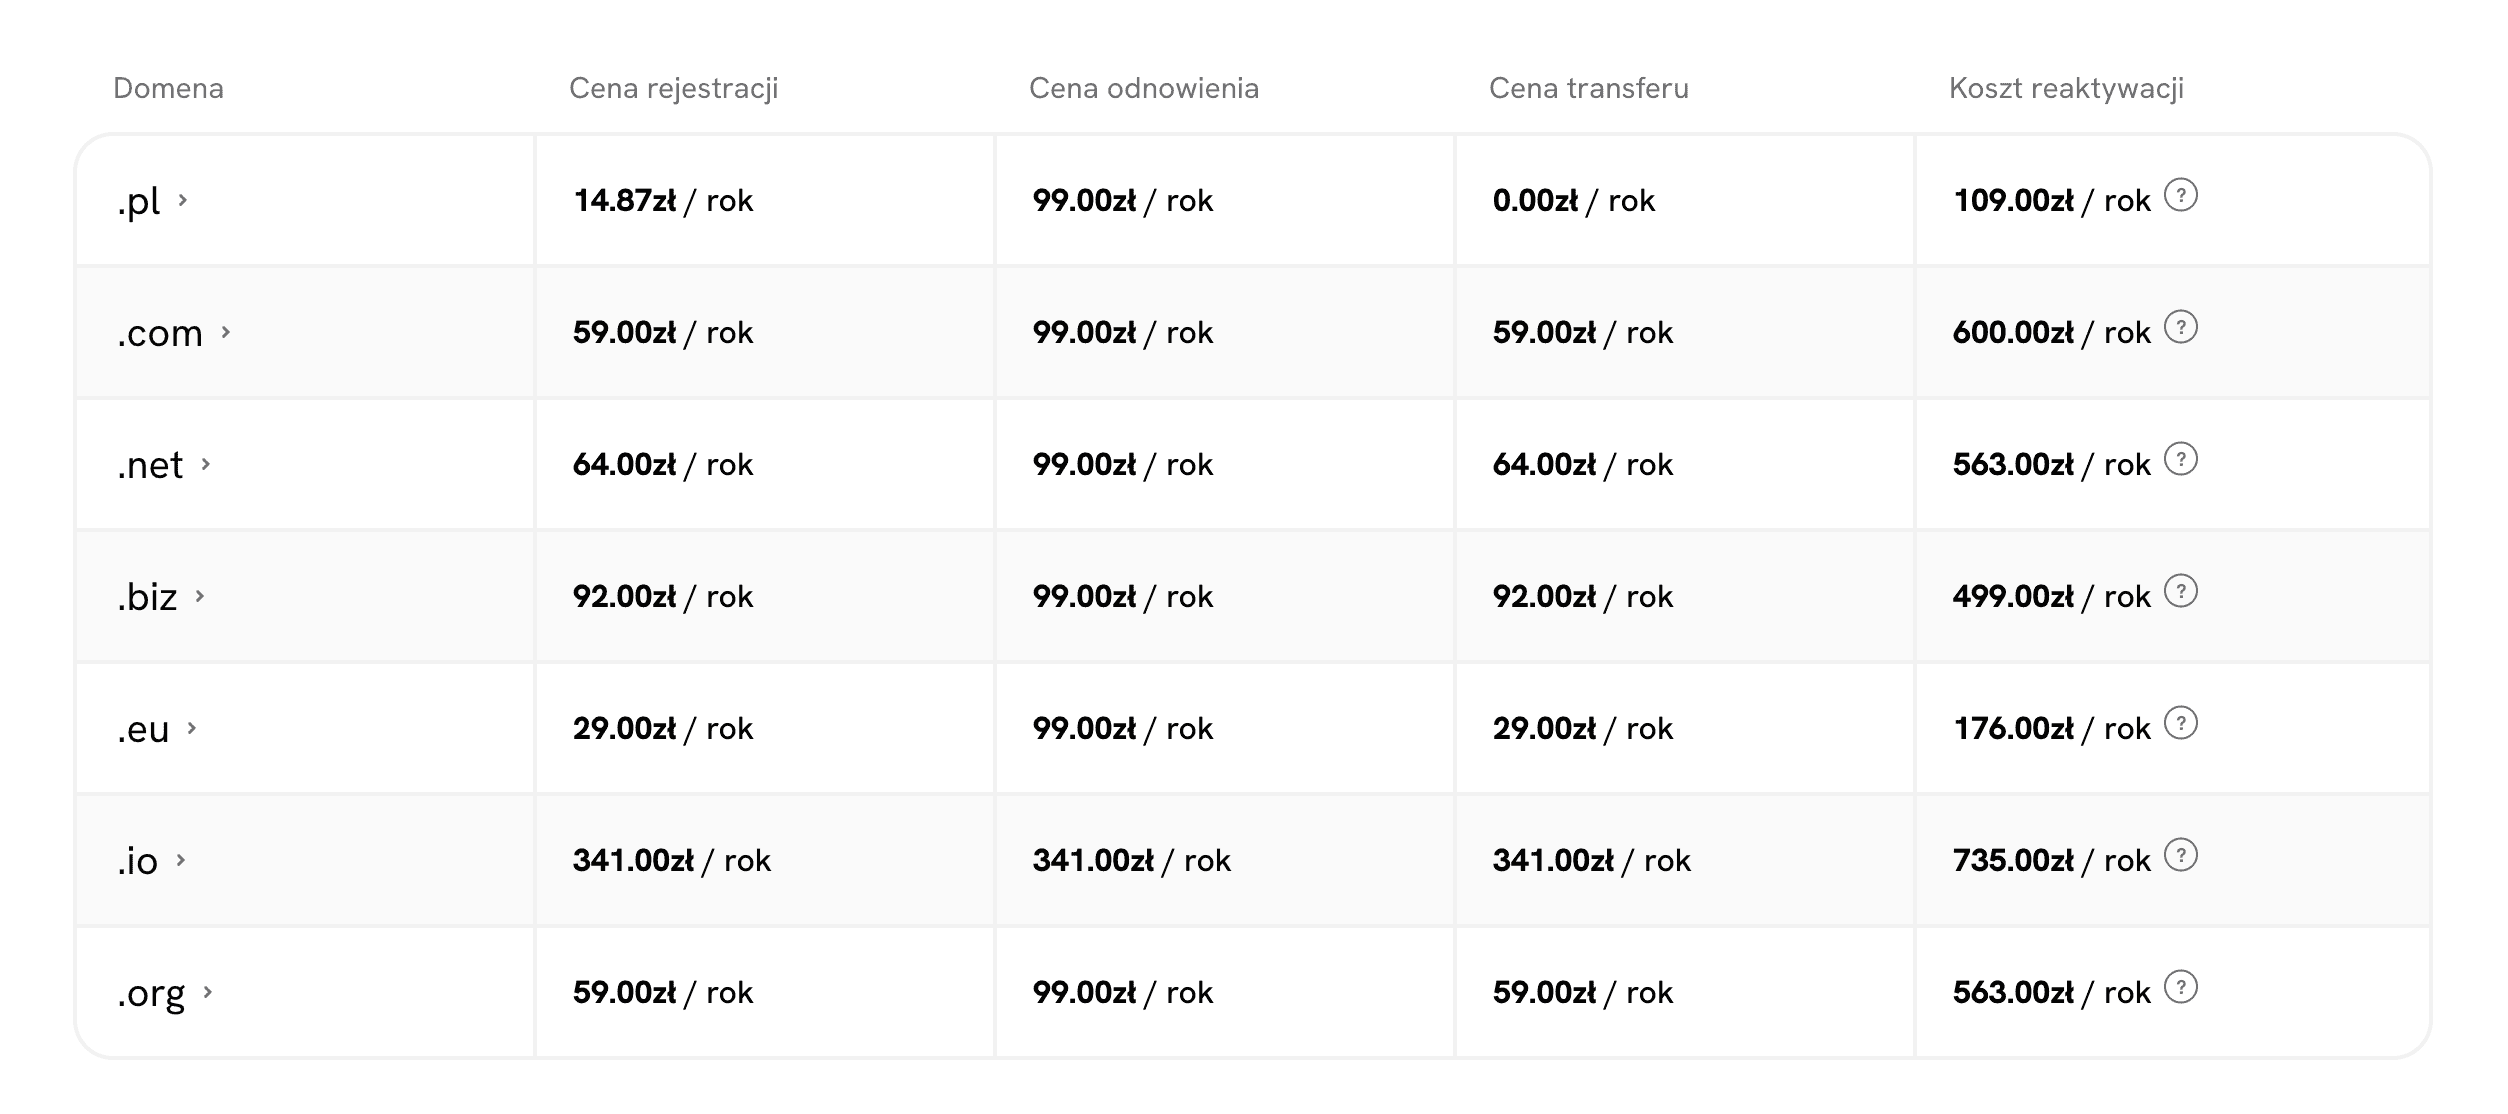Click question mark icon in .net row

(x=2180, y=459)
